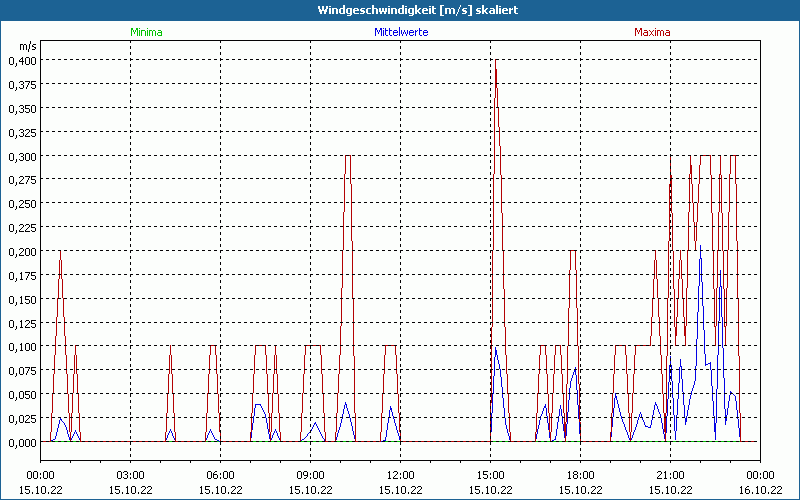The width and height of the screenshot is (800, 500).
Task: Click the 0,300 y-axis value
Action: [22, 156]
